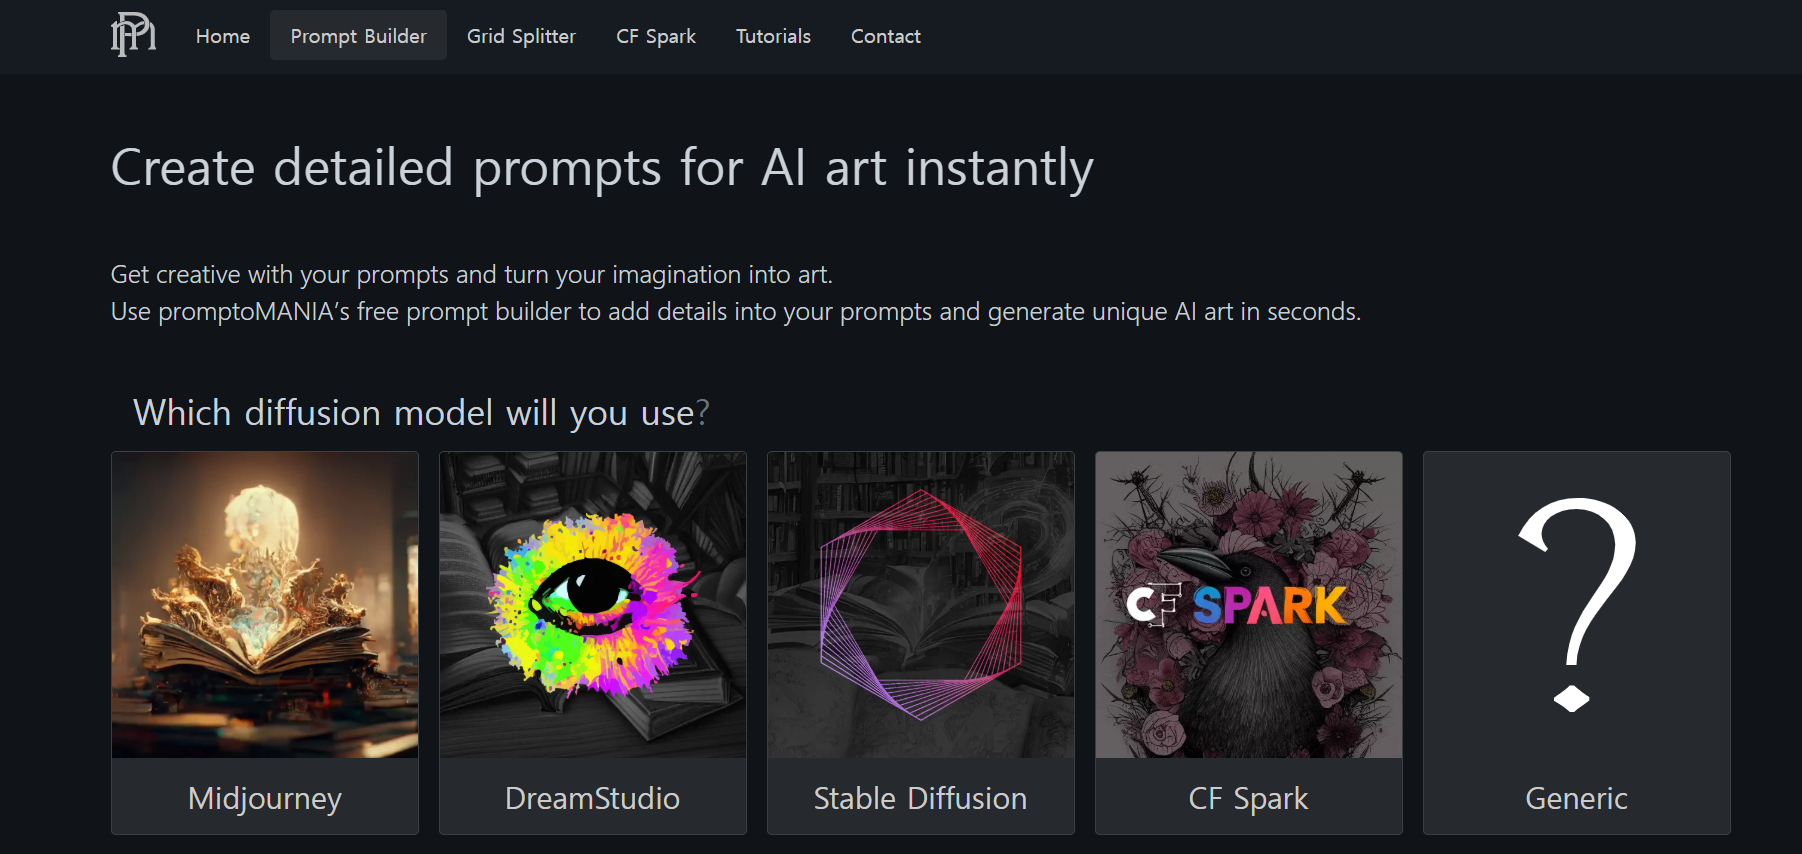Select the CF Spark crow image

1249,605
